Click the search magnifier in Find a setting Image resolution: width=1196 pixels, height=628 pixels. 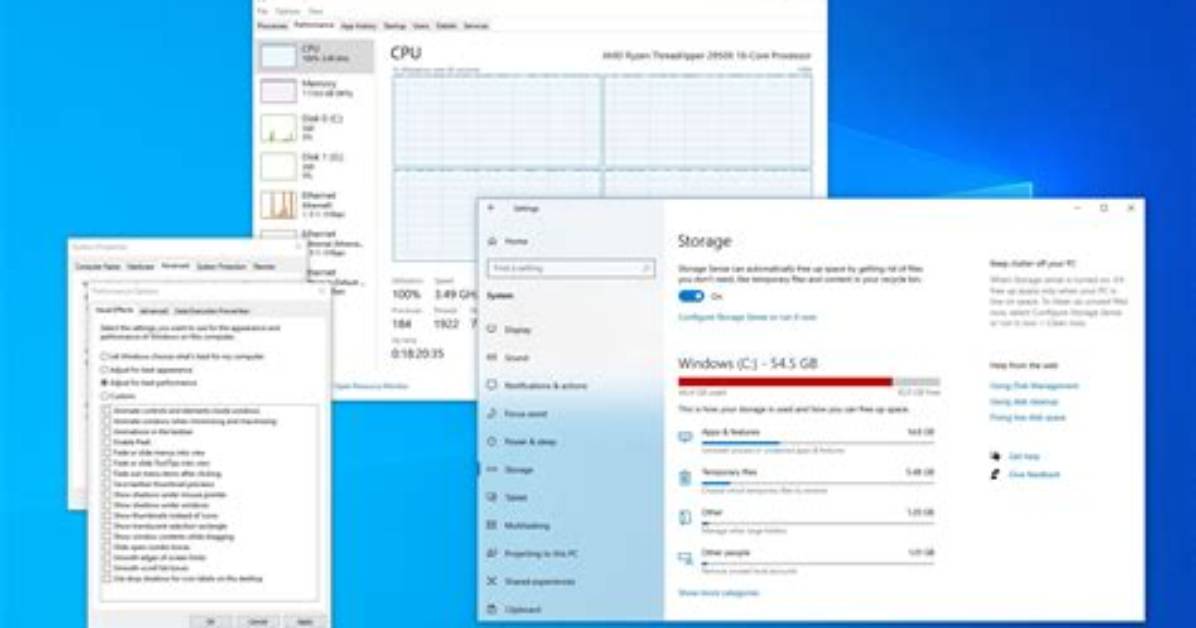(x=645, y=269)
